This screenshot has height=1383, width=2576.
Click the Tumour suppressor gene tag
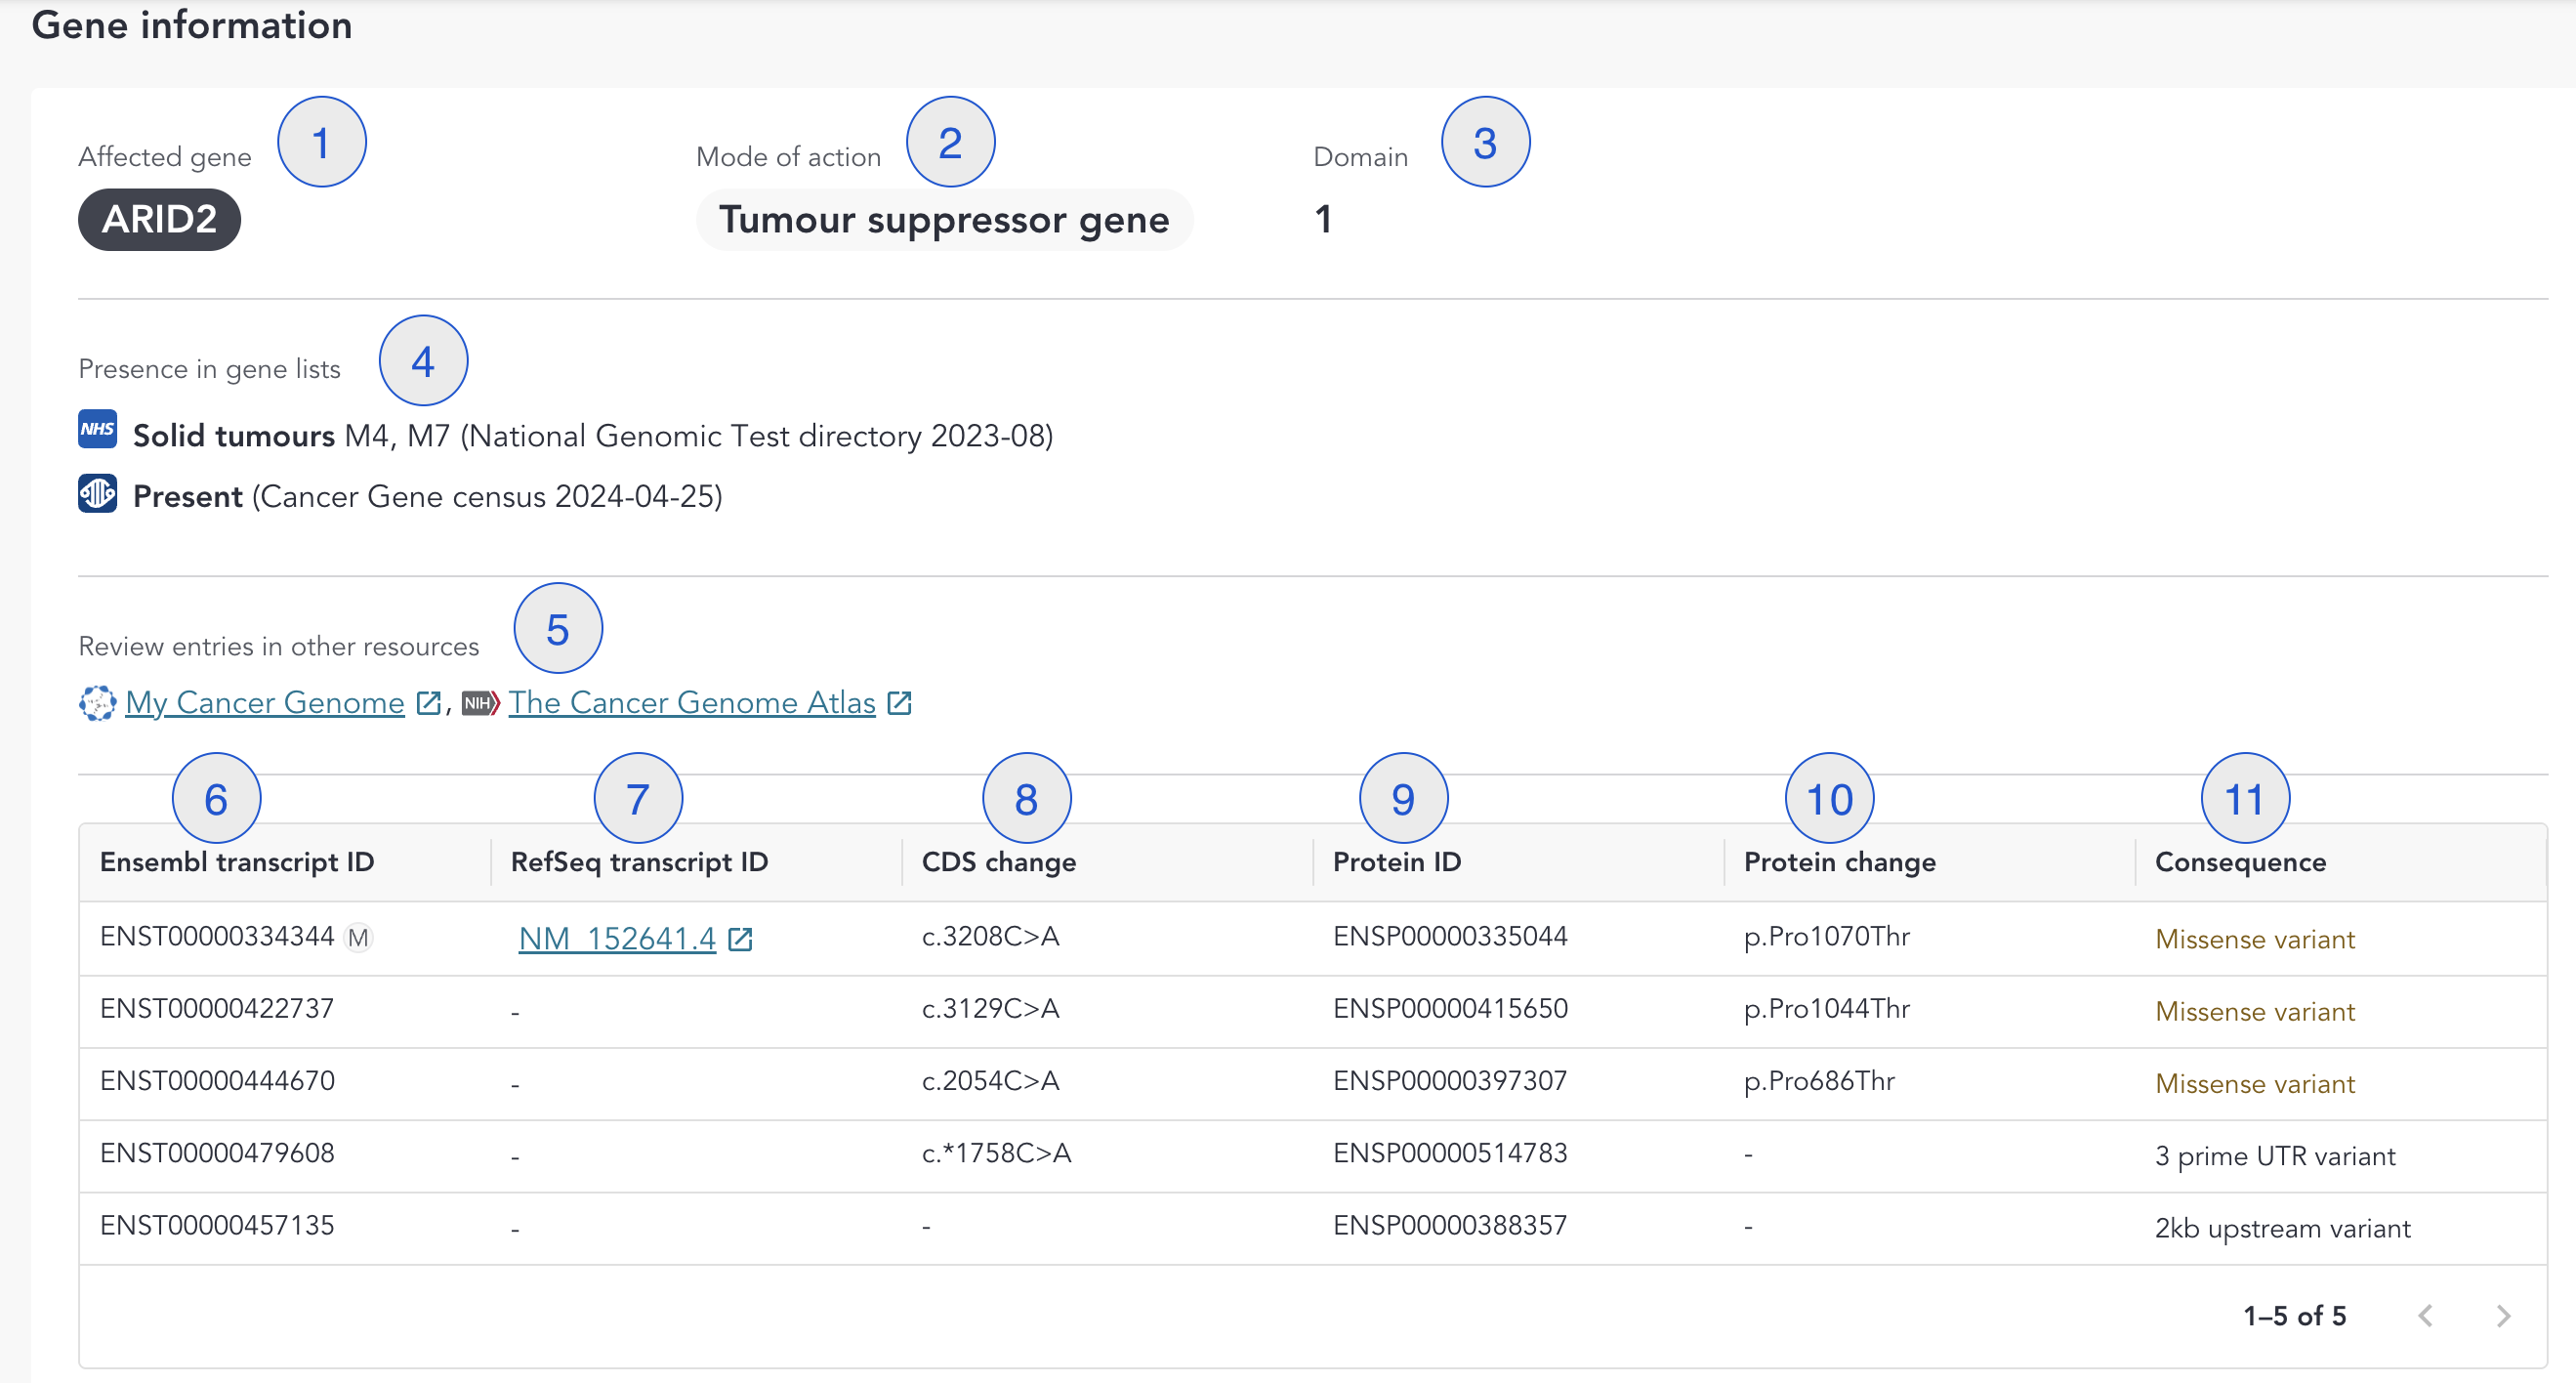coord(943,220)
